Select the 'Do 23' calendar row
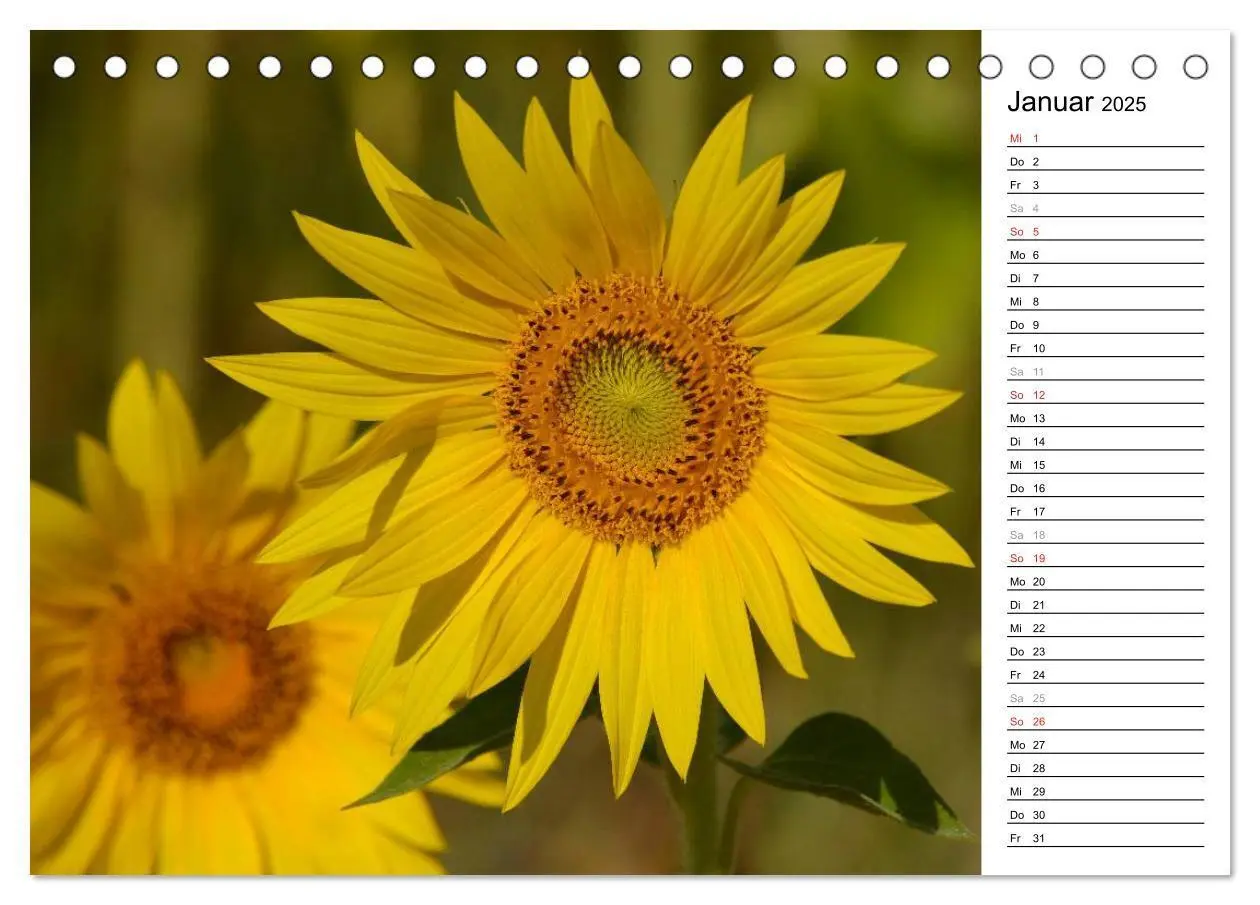 (x=1105, y=651)
